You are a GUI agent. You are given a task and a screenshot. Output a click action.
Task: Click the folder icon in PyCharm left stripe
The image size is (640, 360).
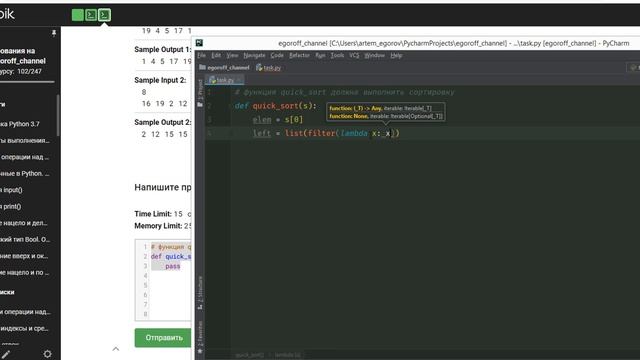[200, 104]
